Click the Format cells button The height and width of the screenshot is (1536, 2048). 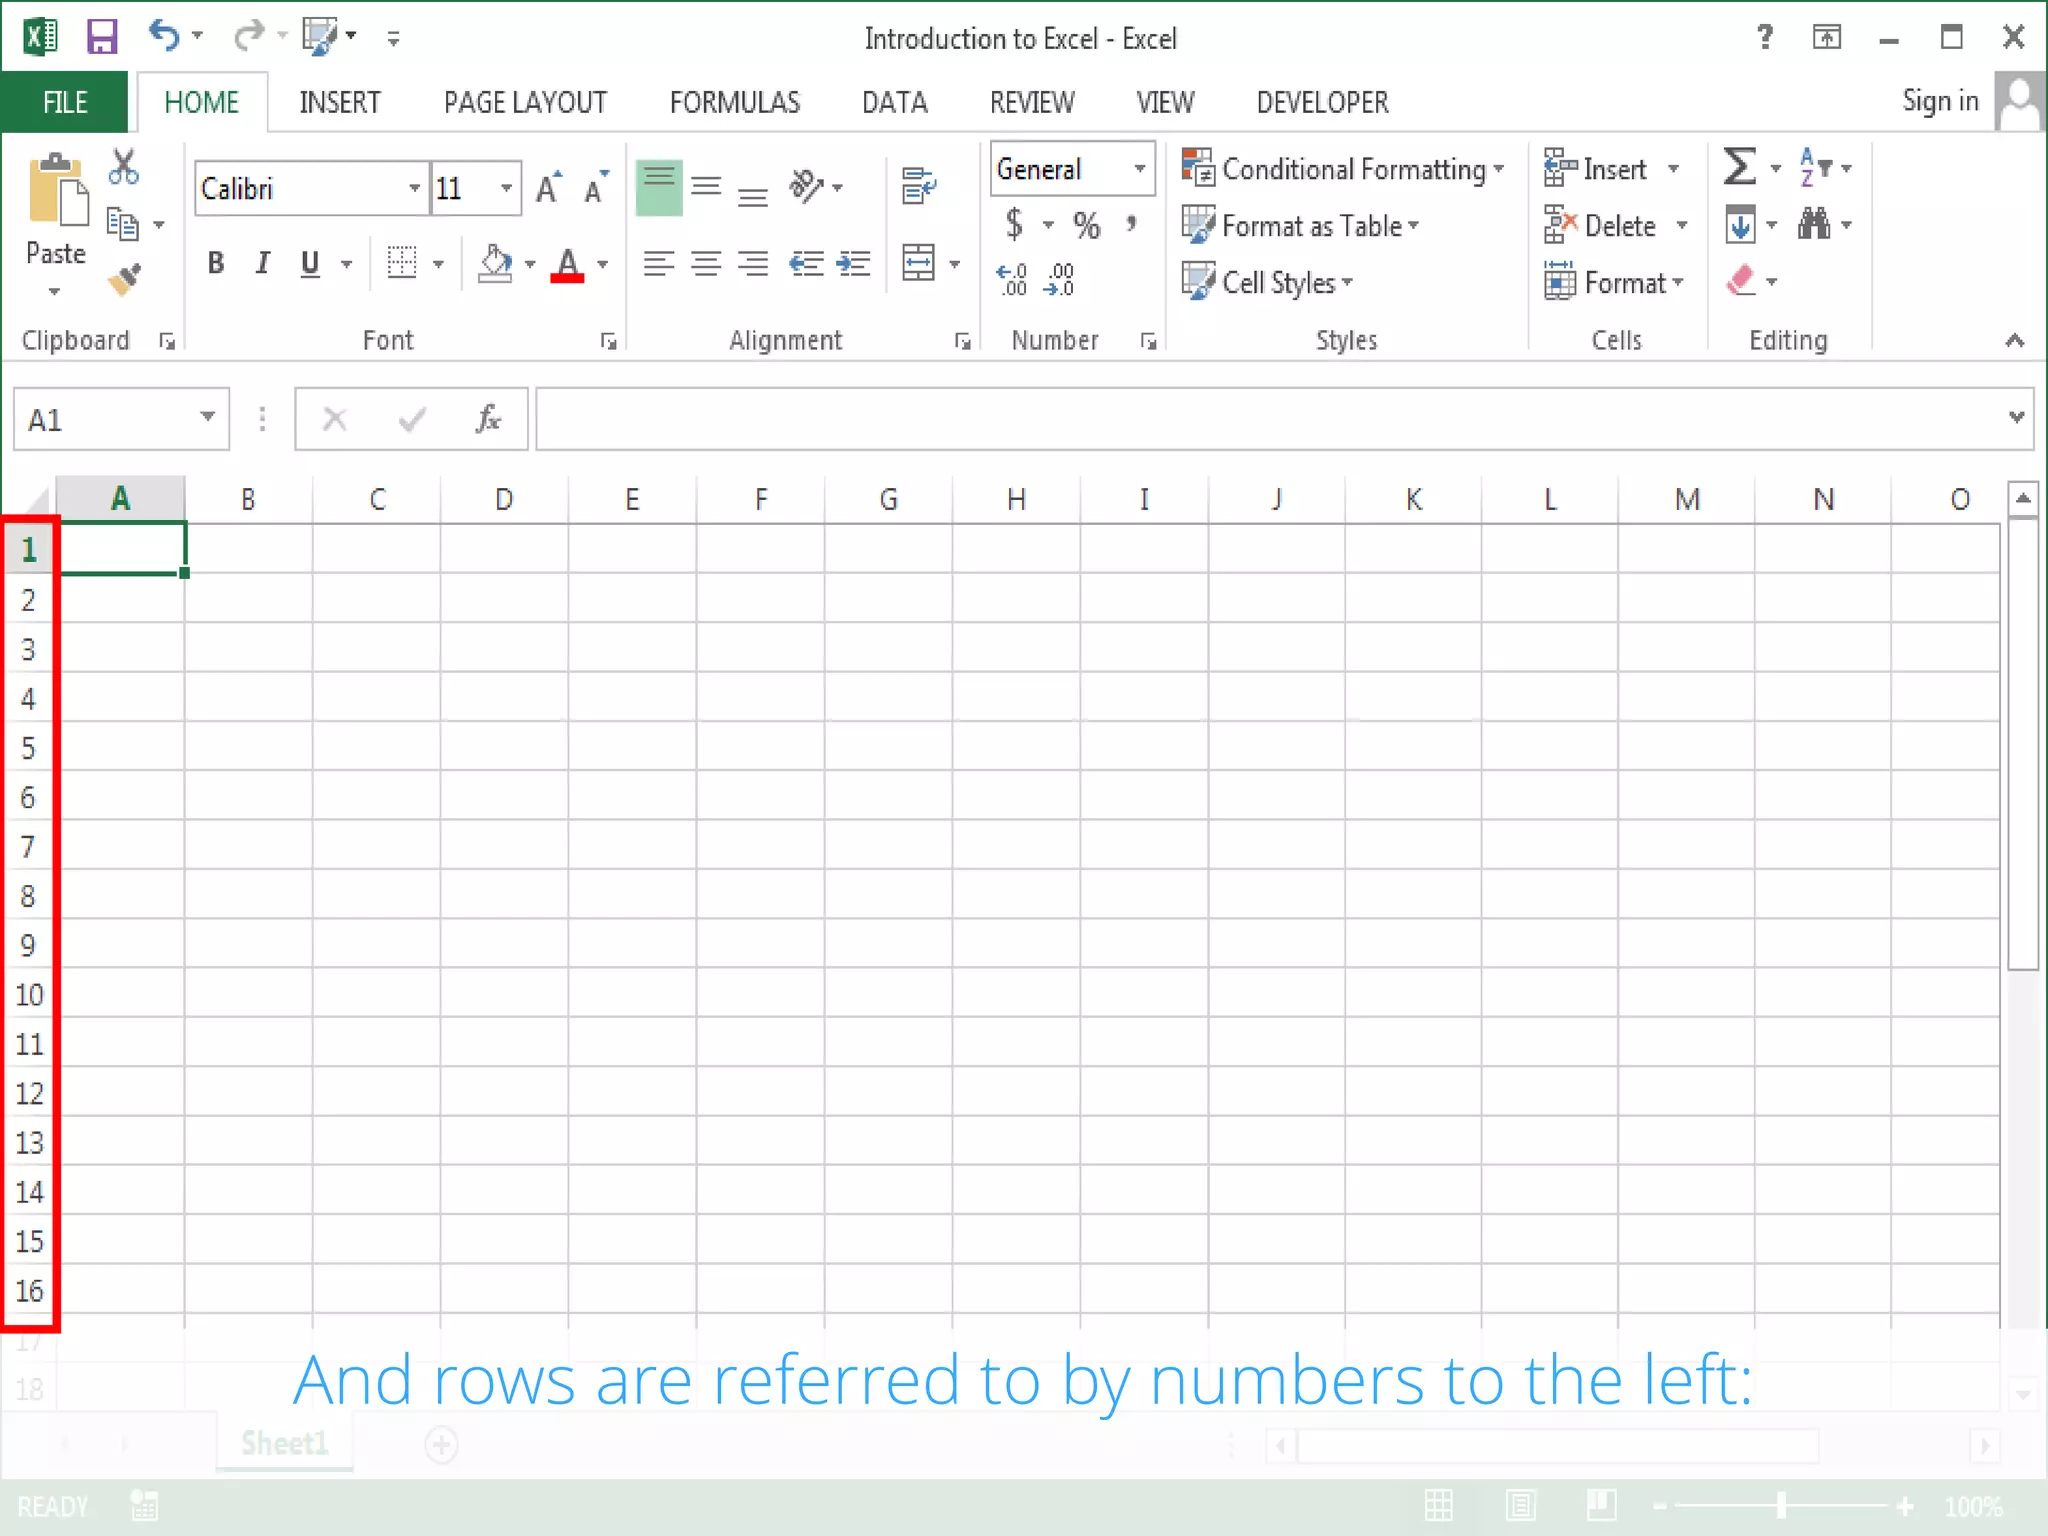pyautogui.click(x=1614, y=283)
